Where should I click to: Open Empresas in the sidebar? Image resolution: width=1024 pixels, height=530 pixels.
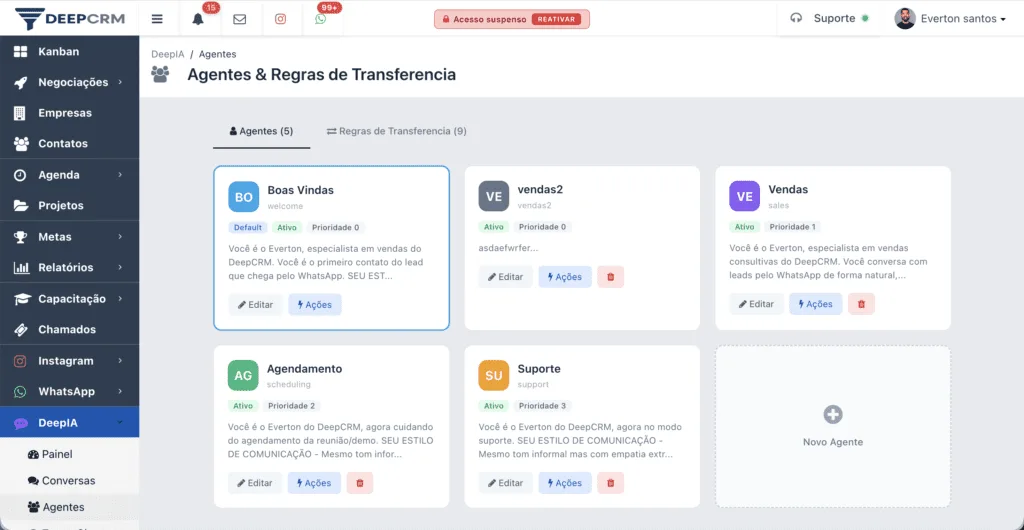click(69, 113)
